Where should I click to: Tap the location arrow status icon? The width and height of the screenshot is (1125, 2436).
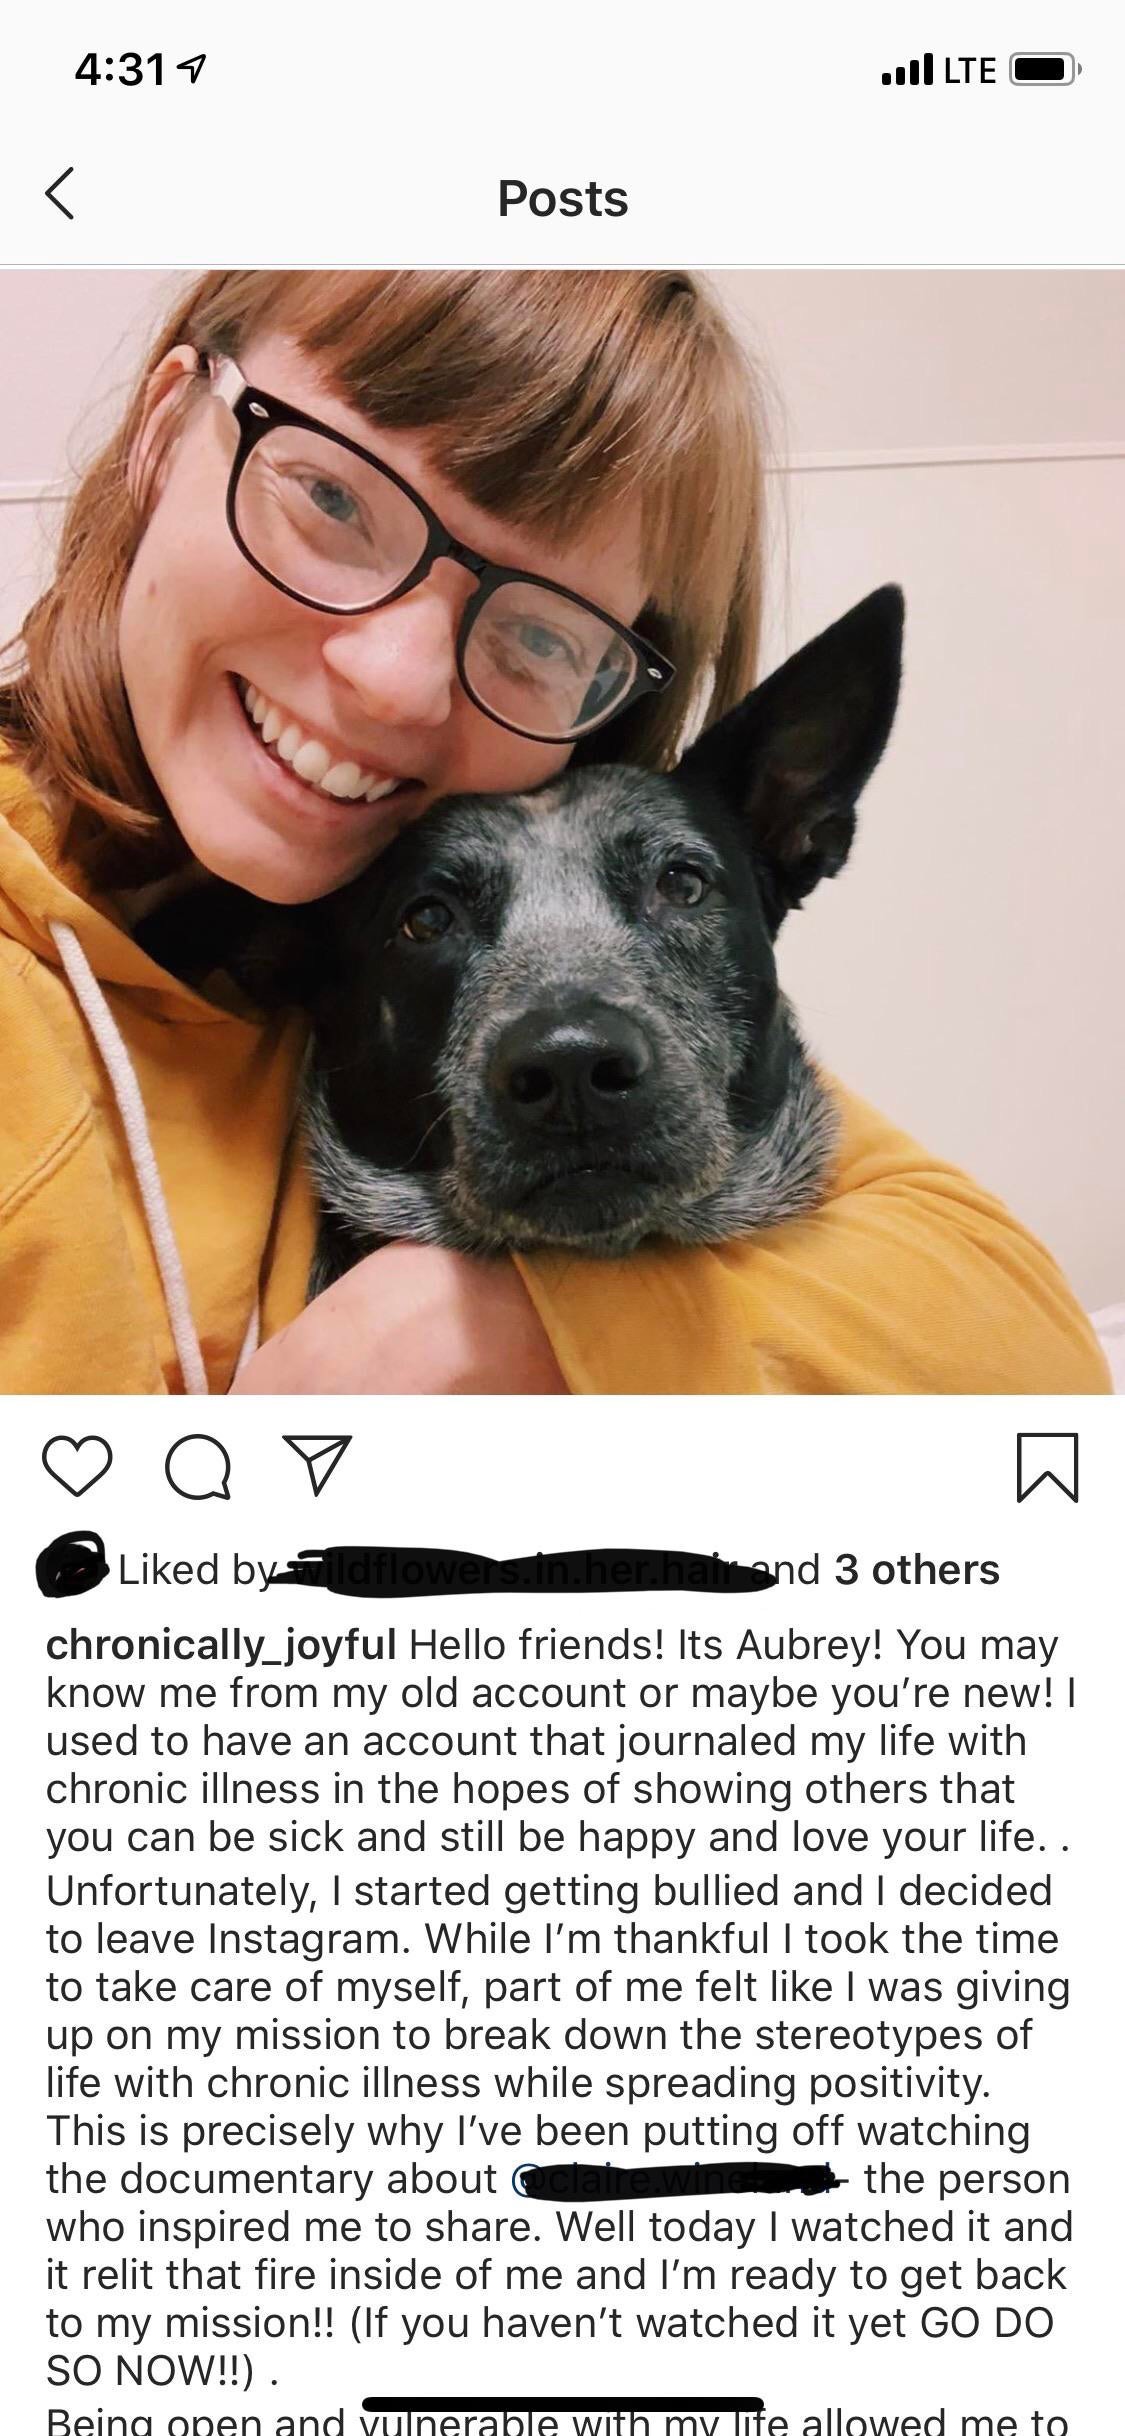[x=190, y=69]
